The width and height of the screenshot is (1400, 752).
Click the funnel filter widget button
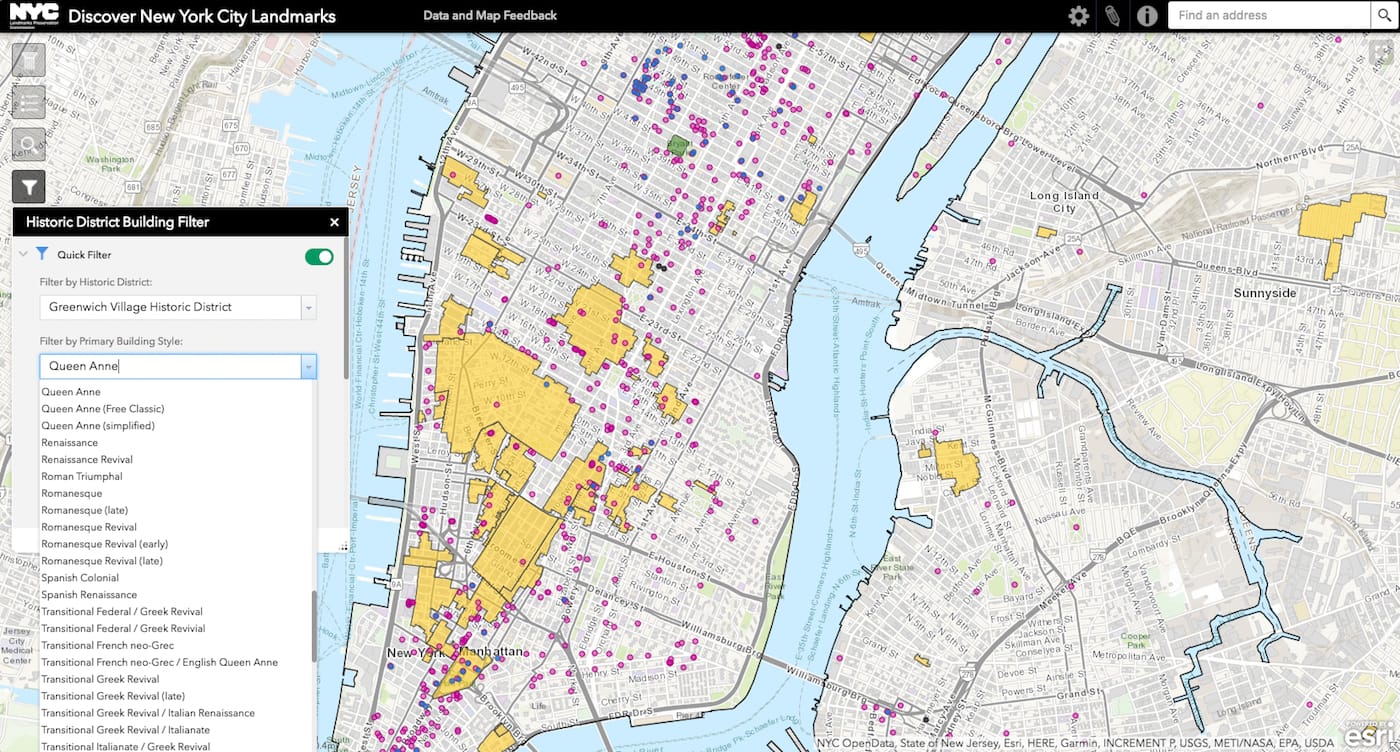29,187
